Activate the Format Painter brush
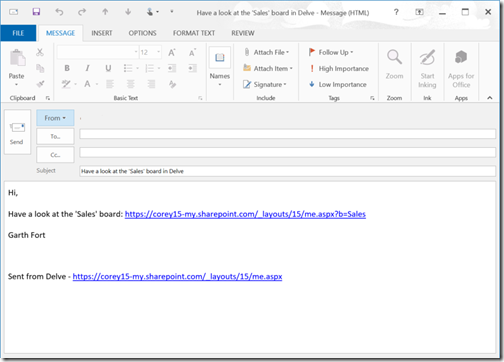Viewport: 504px width, 362px height. [x=40, y=84]
